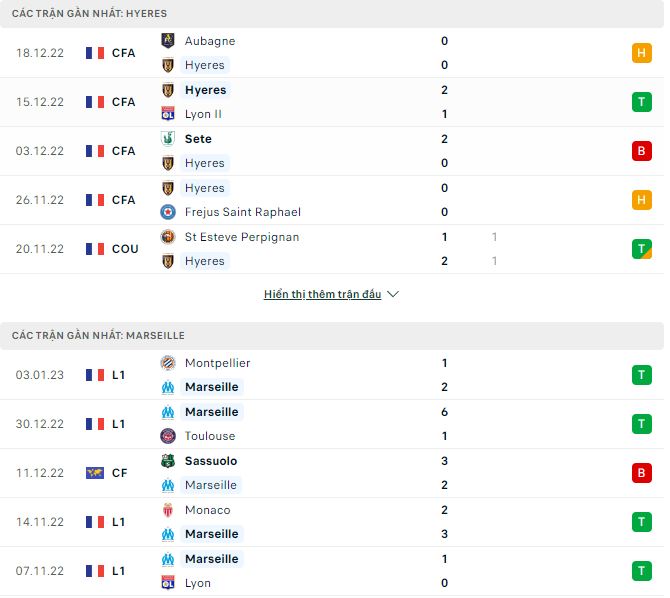Click the Sete team crest

pos(168,139)
